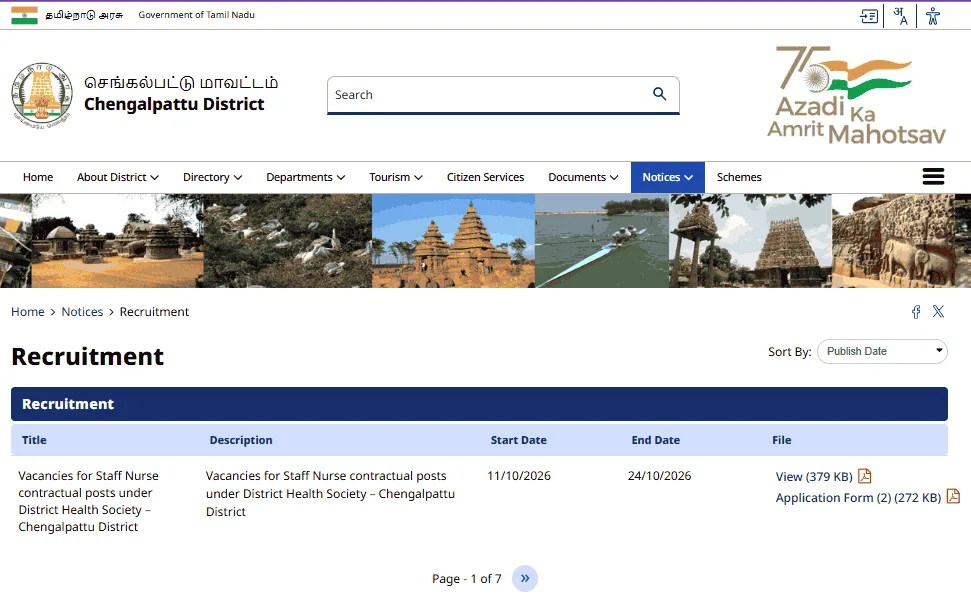
Task: Click end date cell 24/10/2026
Action: click(659, 476)
